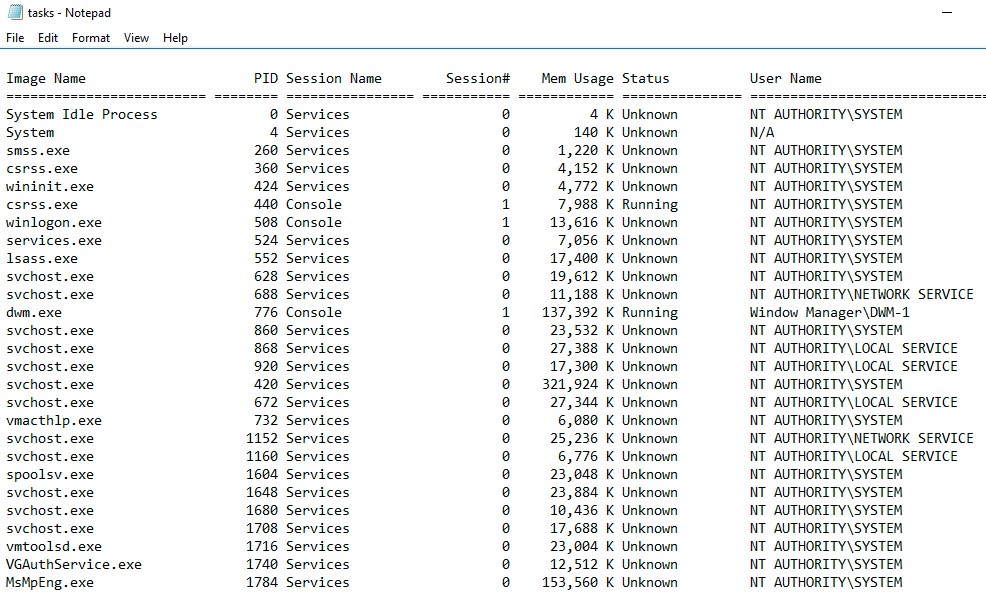Image resolution: width=986 pixels, height=602 pixels.
Task: Click on the 'VGAuthService.exe' process name
Action: tap(74, 564)
